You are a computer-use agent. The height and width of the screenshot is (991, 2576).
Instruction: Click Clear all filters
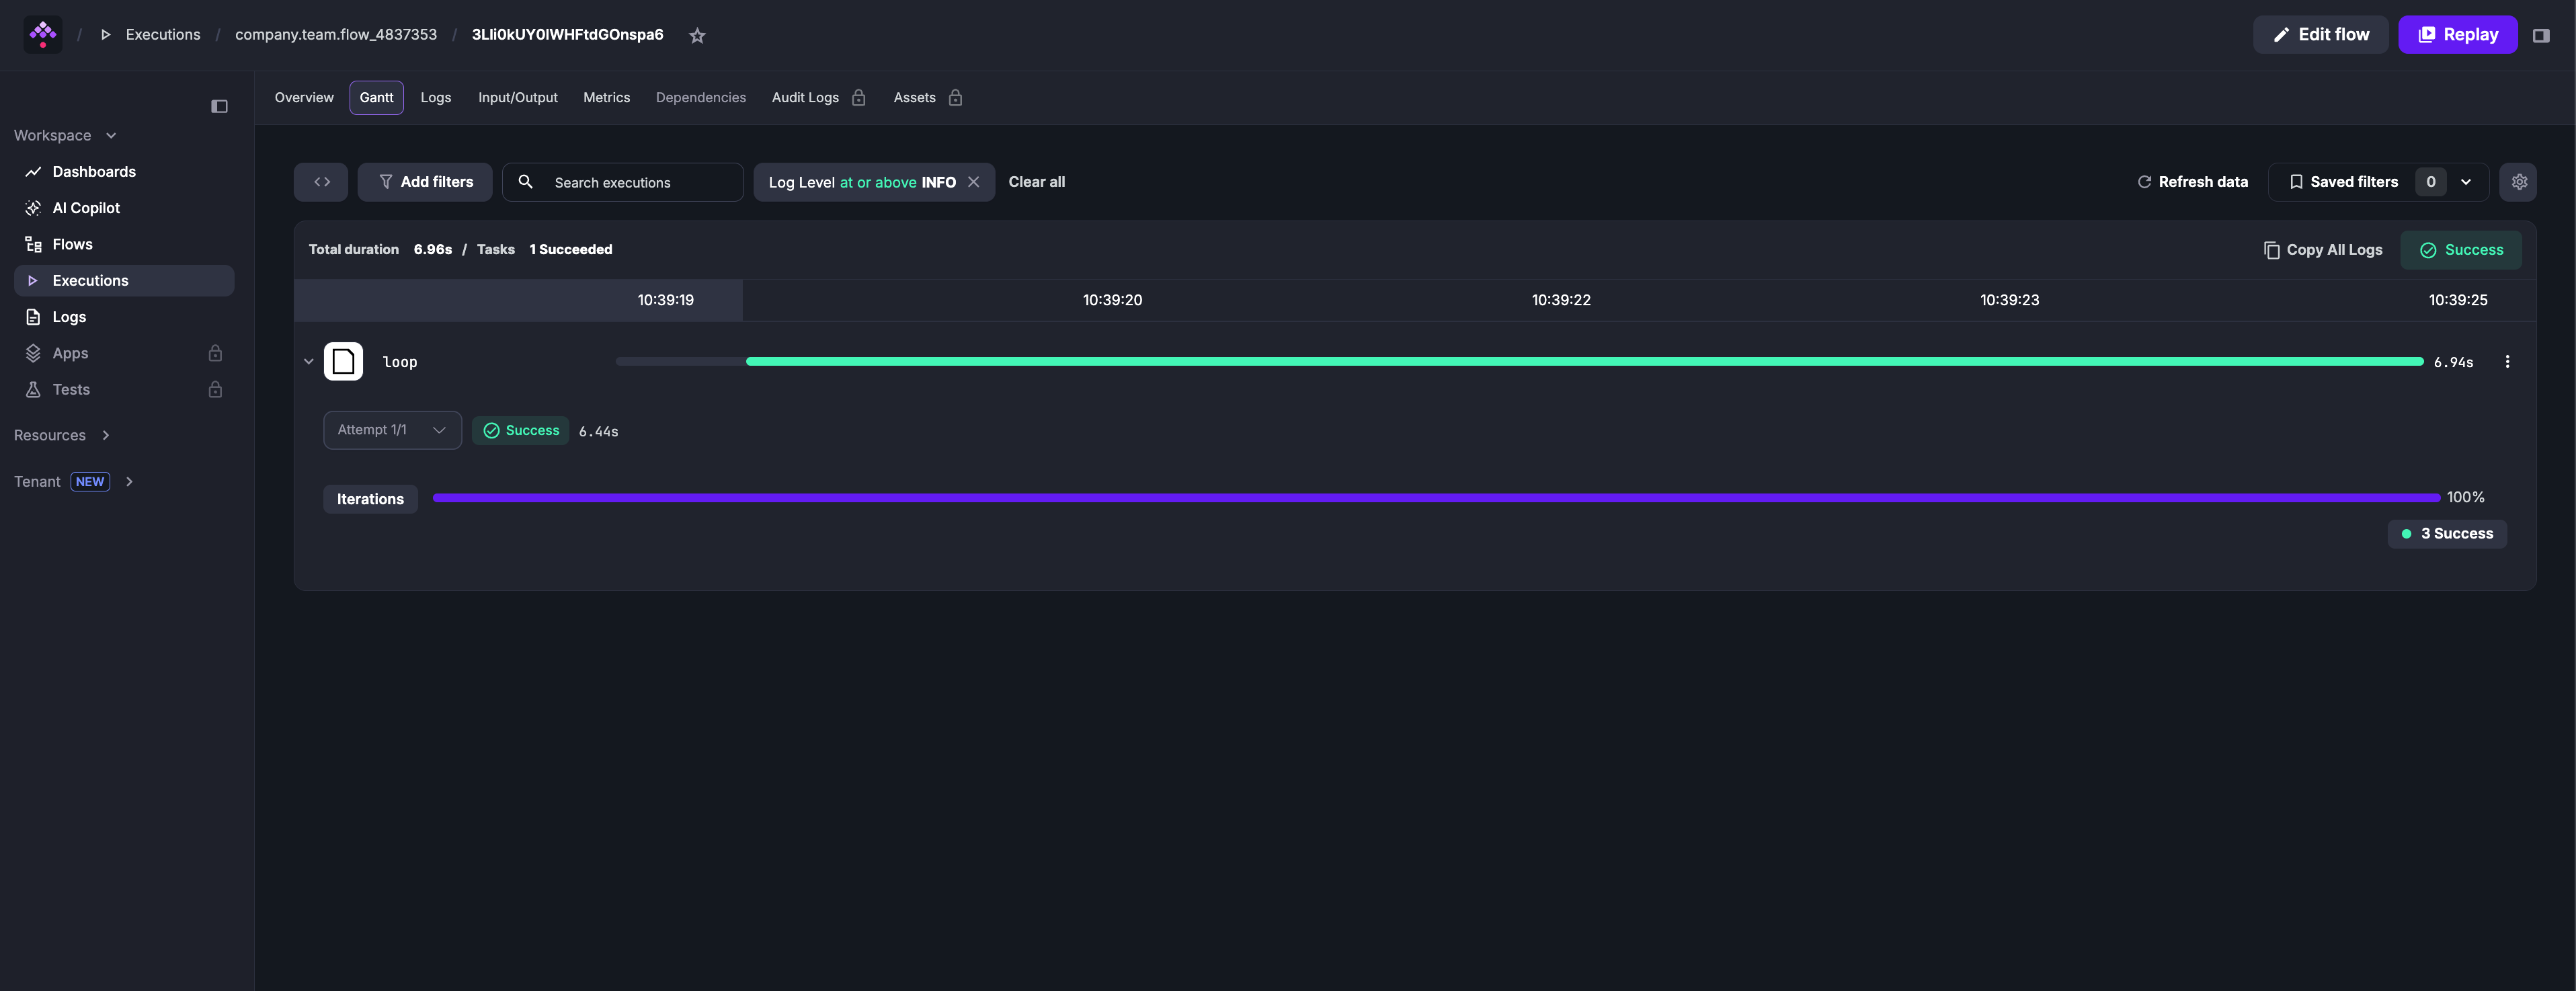pyautogui.click(x=1036, y=182)
